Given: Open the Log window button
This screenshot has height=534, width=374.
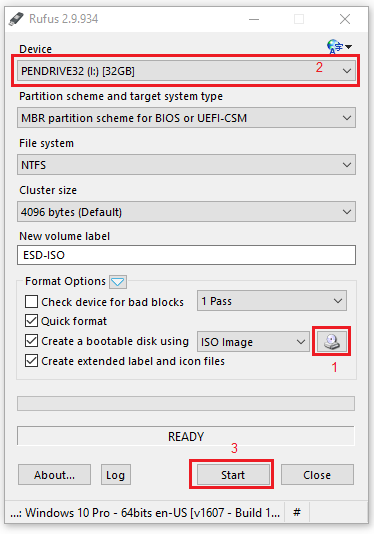Looking at the screenshot, I should point(115,474).
